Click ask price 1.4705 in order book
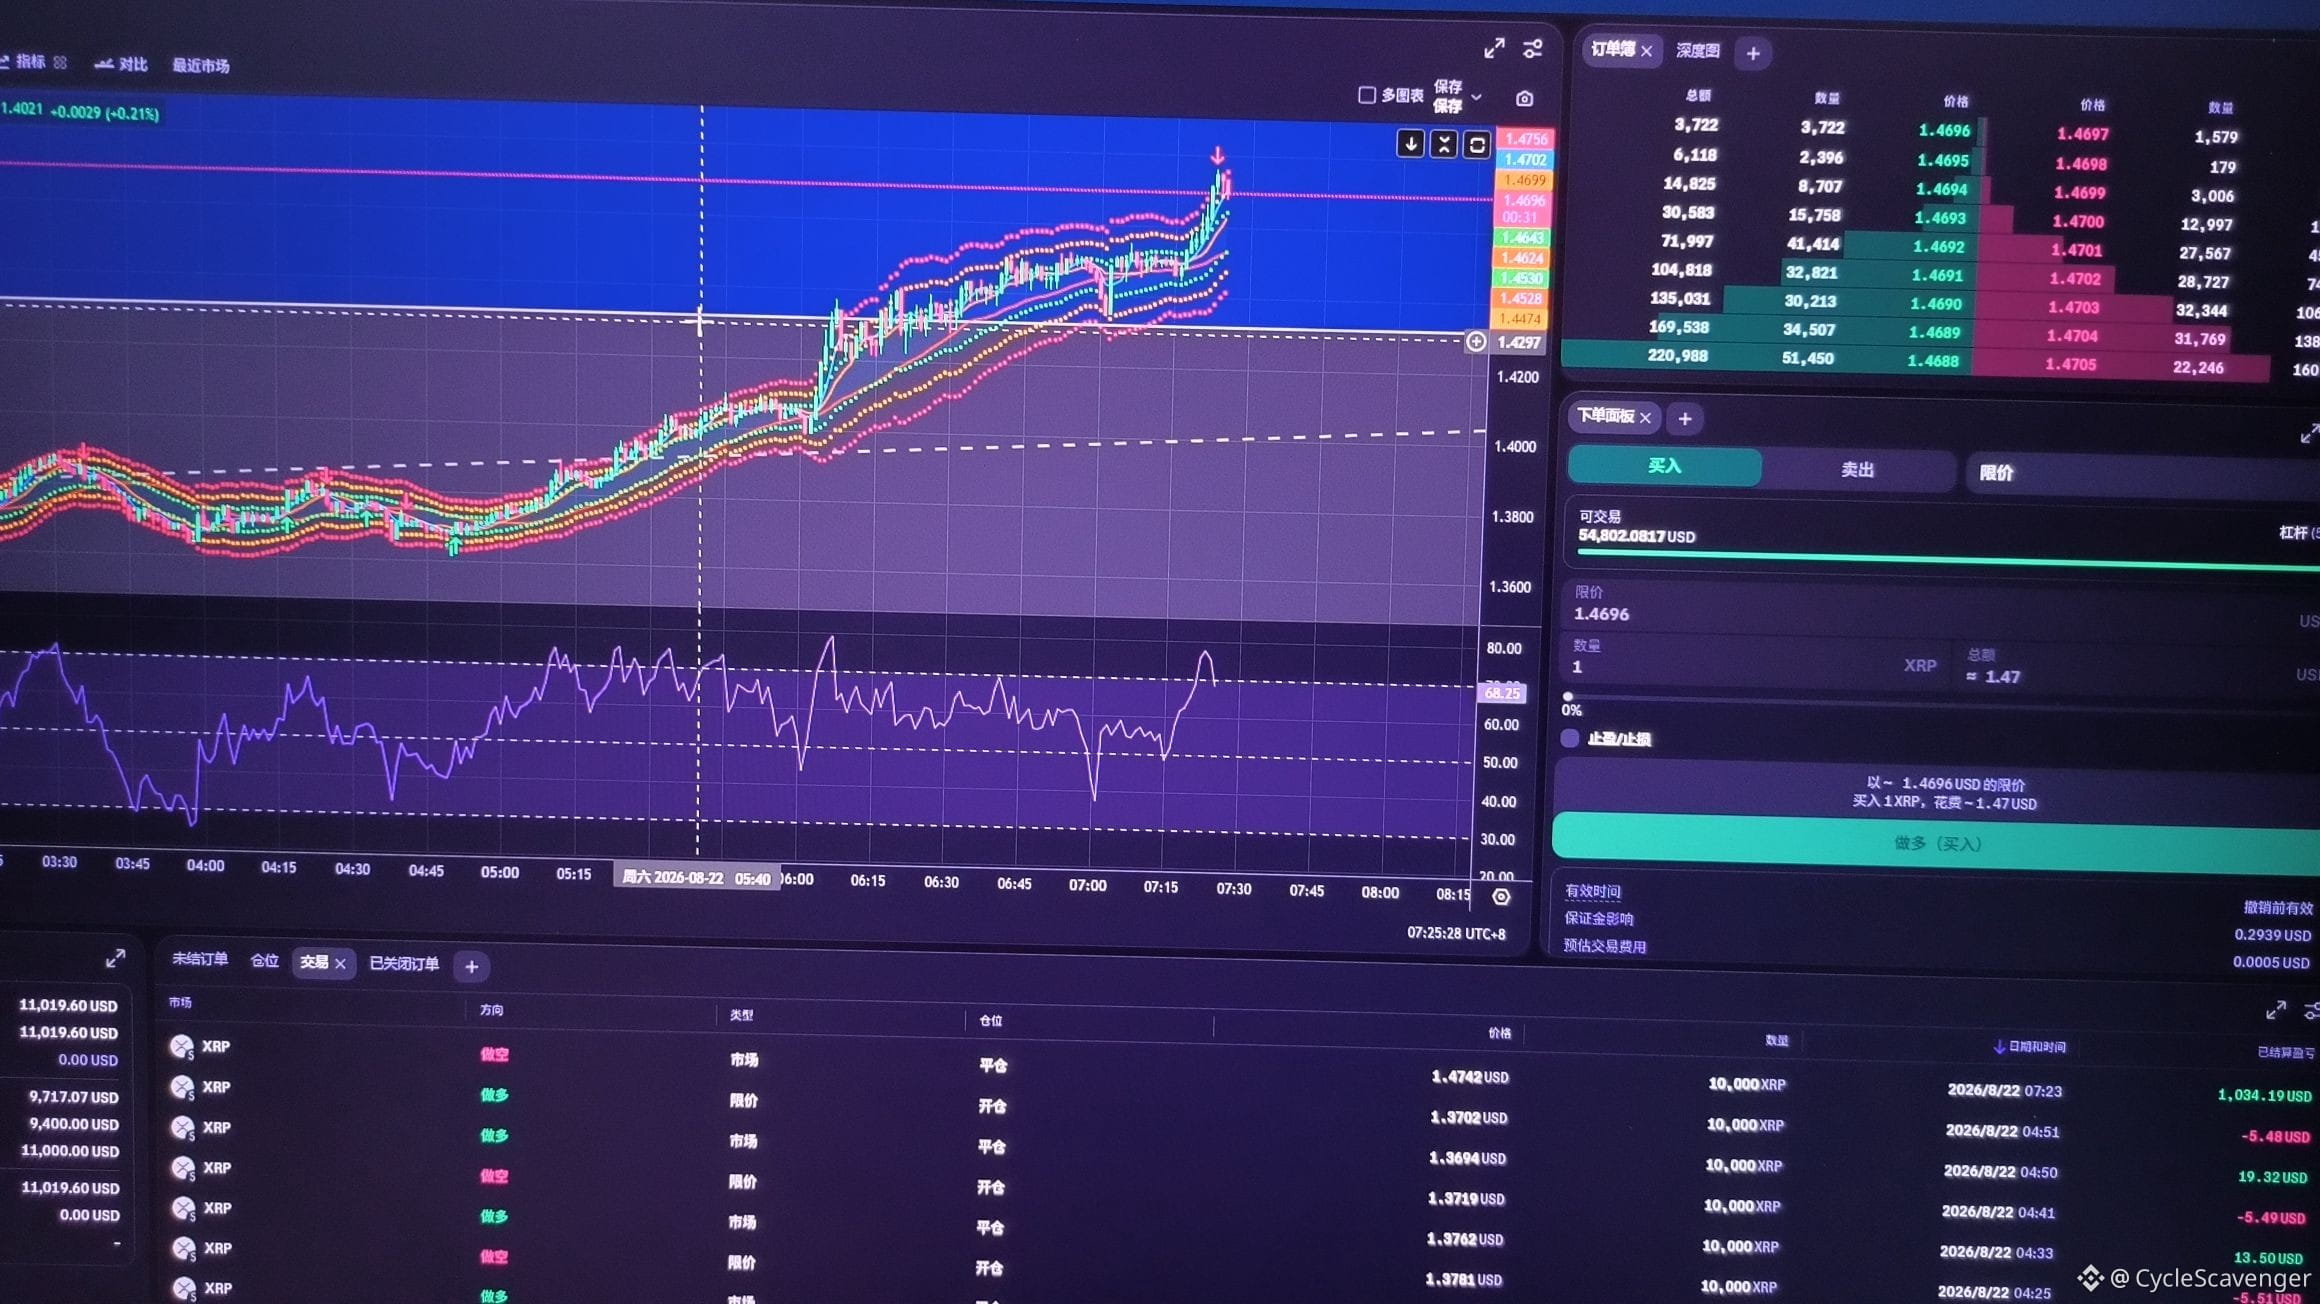 tap(2070, 364)
